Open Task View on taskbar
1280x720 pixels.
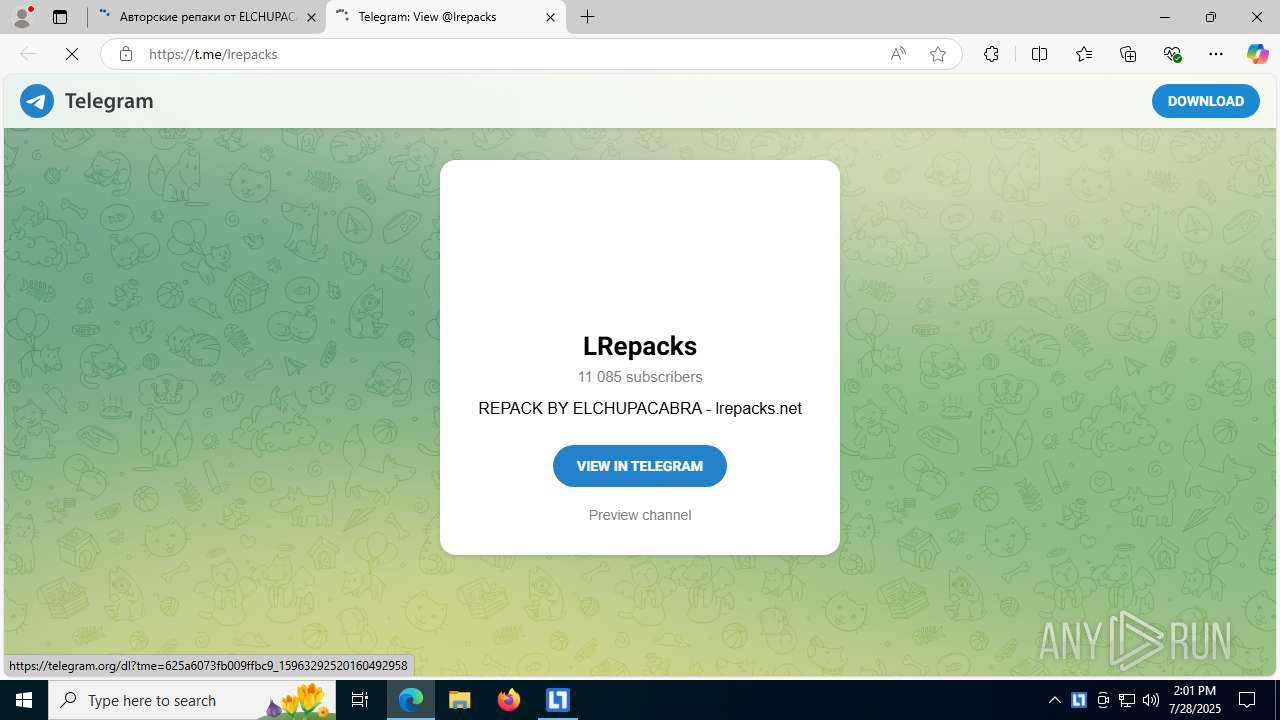[361, 700]
